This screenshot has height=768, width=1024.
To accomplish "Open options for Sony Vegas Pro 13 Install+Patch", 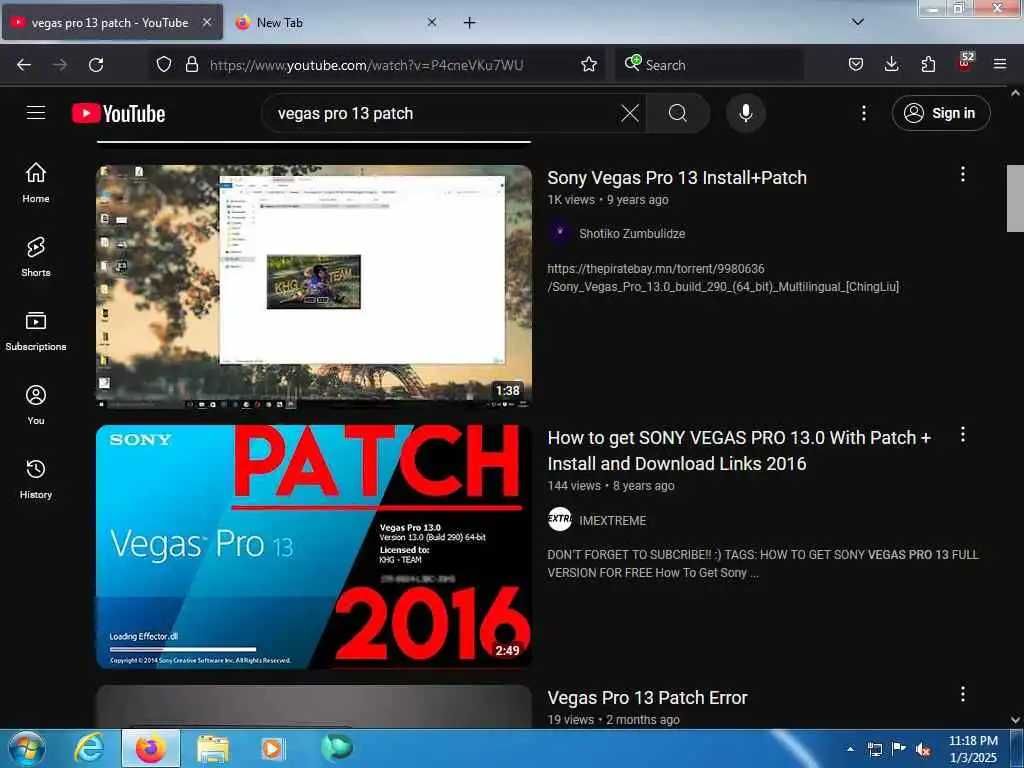I will point(963,174).
